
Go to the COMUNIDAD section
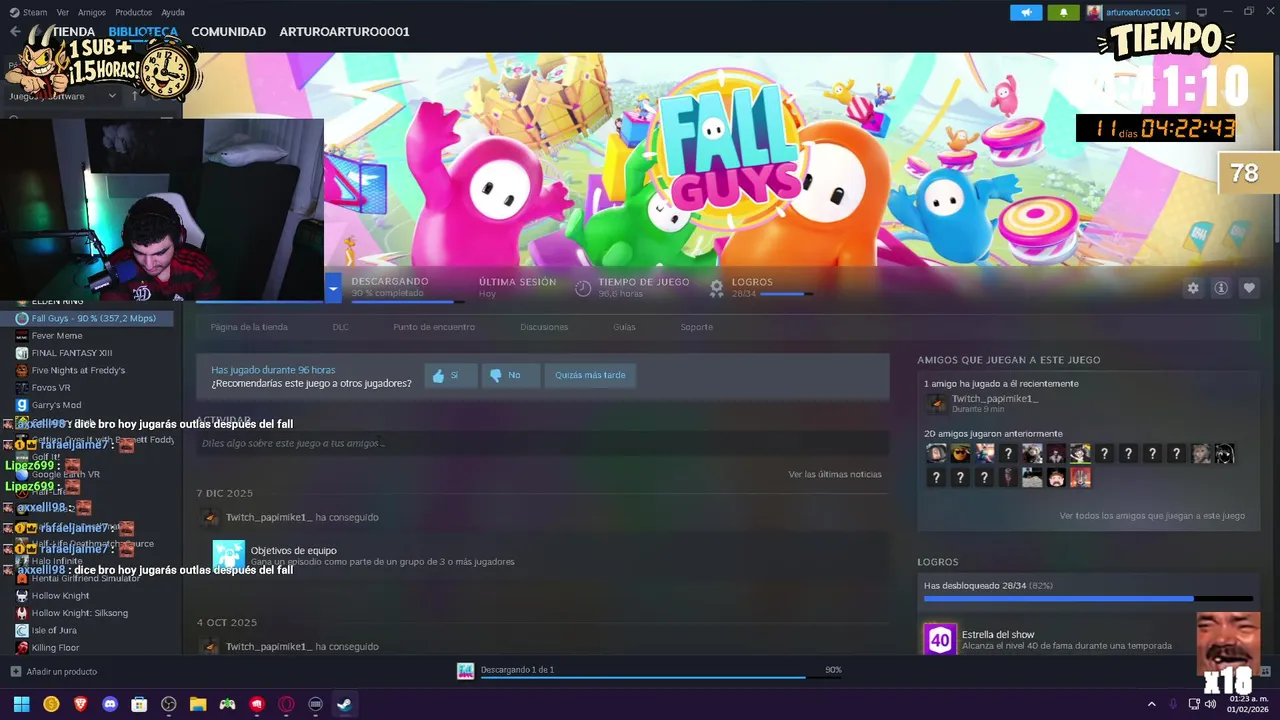(229, 31)
